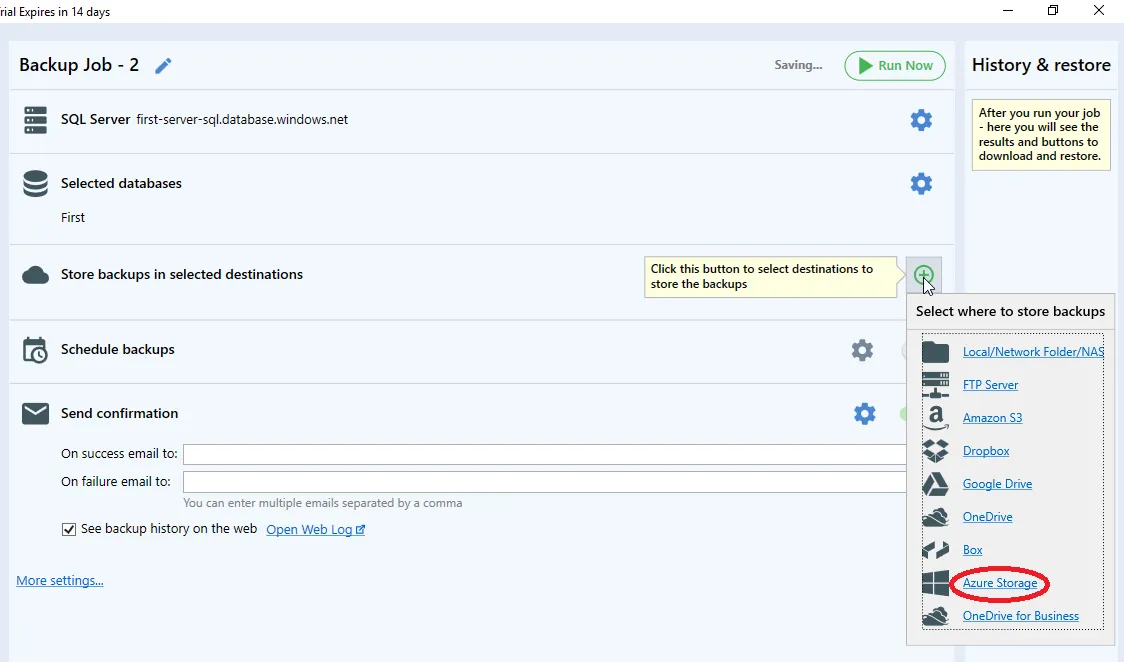Click the Run Now button
The width and height of the screenshot is (1124, 662).
(x=895, y=65)
